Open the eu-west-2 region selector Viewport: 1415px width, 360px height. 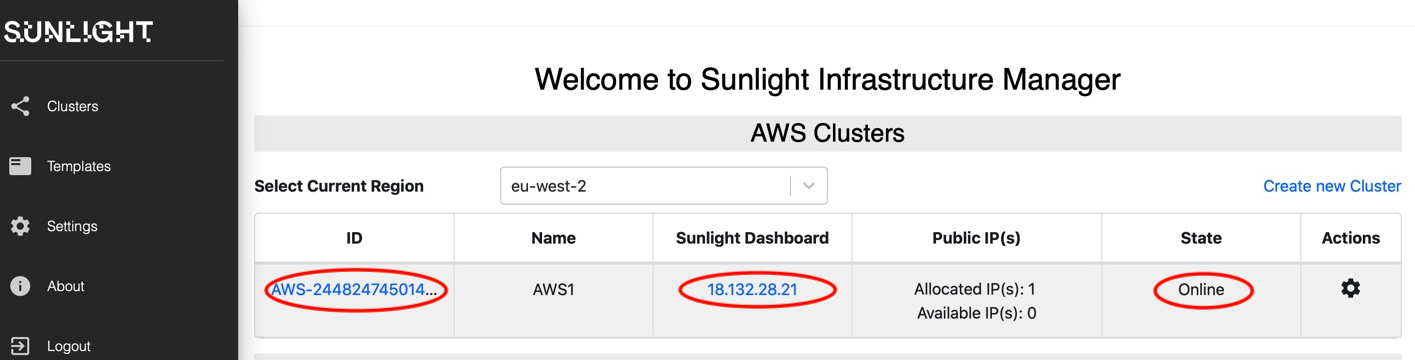tap(663, 186)
